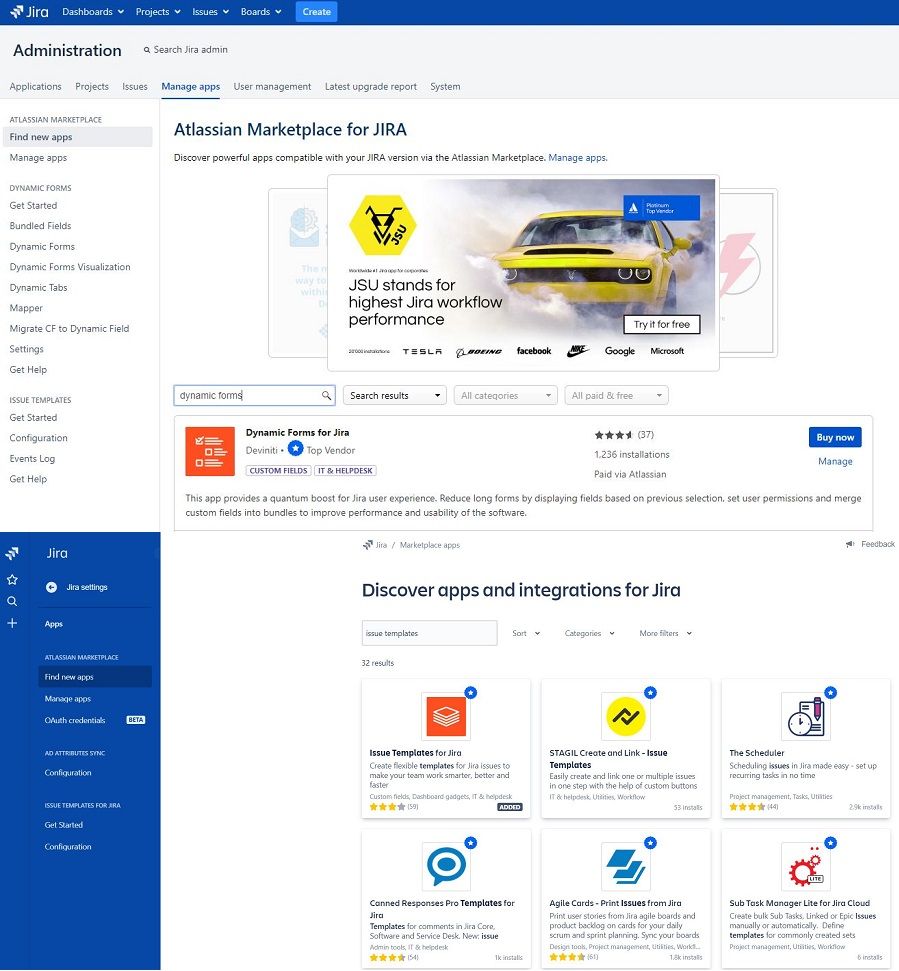Click the IT & HELPDESK category tag

point(345,471)
